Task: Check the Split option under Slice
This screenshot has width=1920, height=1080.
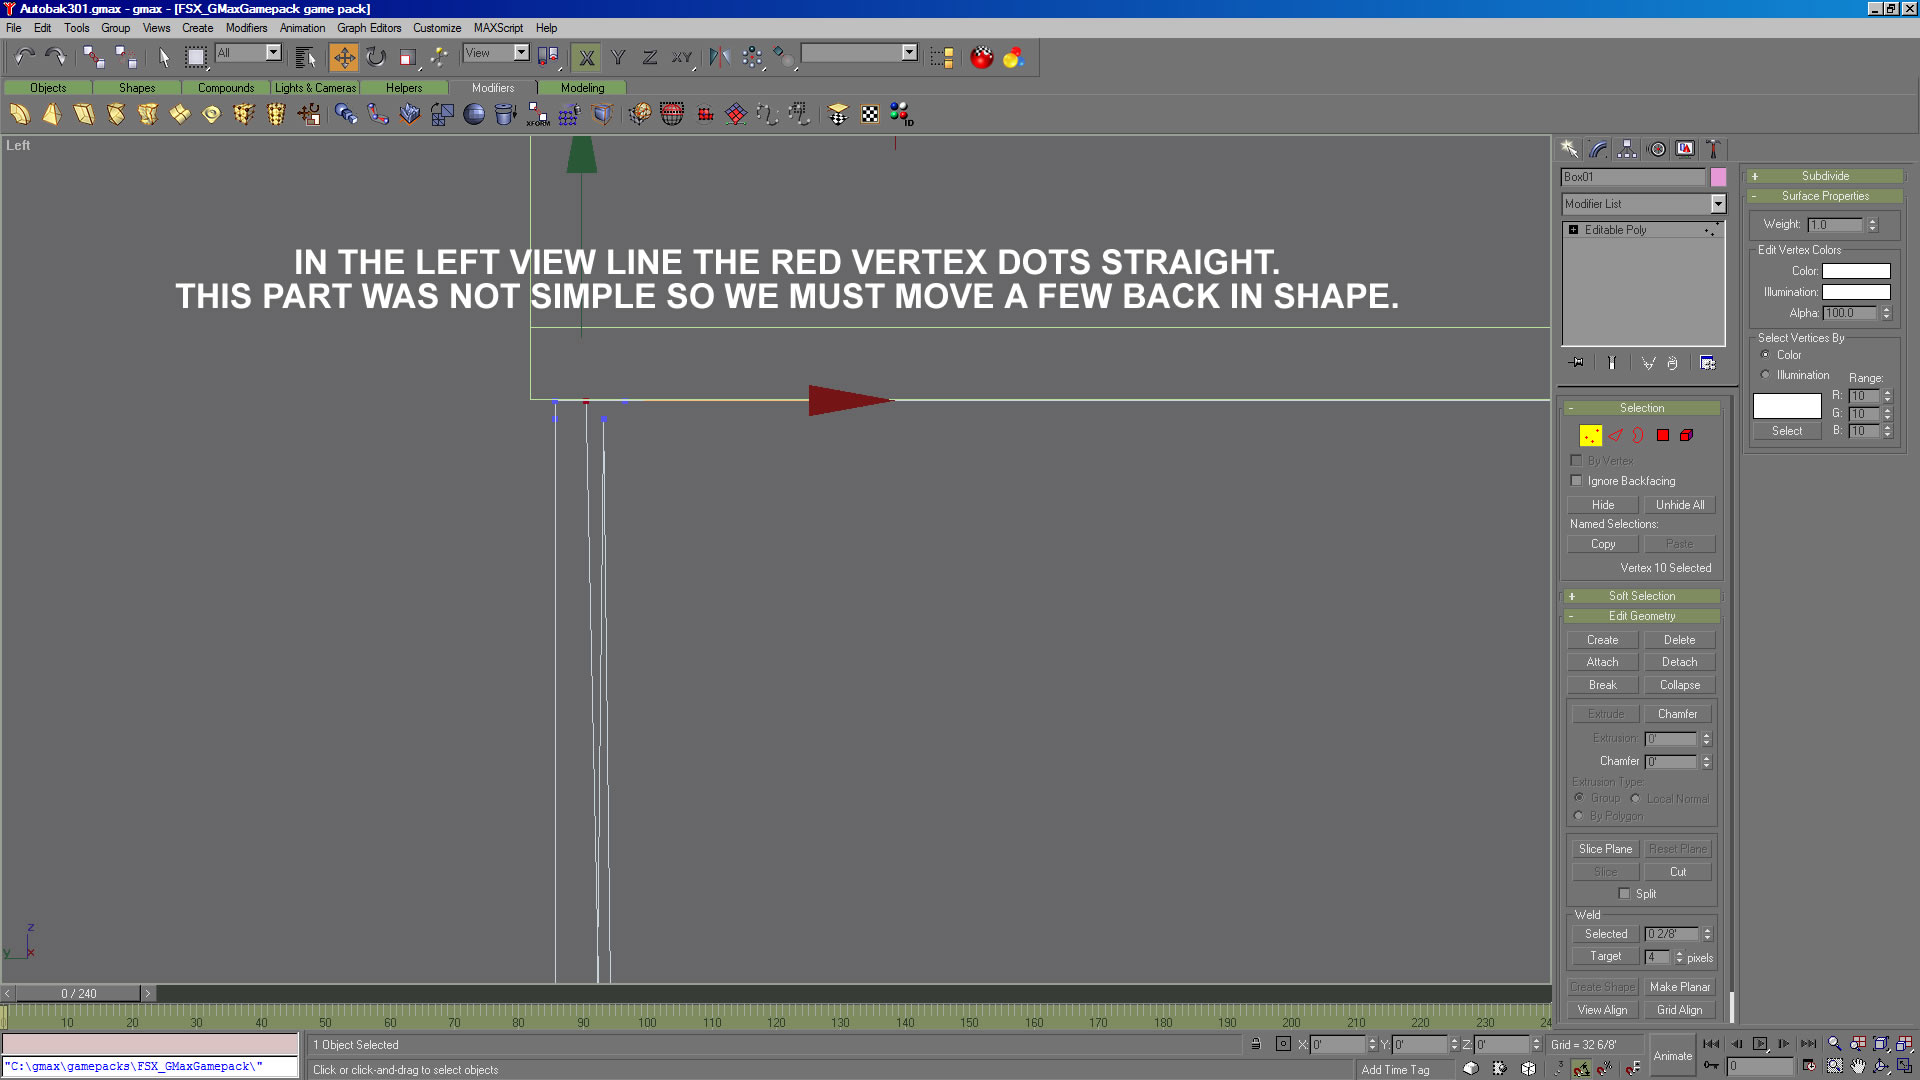Action: [x=1624, y=894]
